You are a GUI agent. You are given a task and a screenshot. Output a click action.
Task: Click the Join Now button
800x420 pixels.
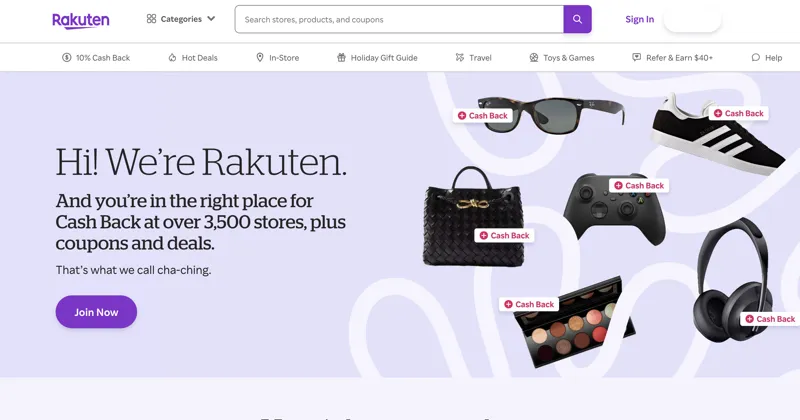pyautogui.click(x=96, y=312)
